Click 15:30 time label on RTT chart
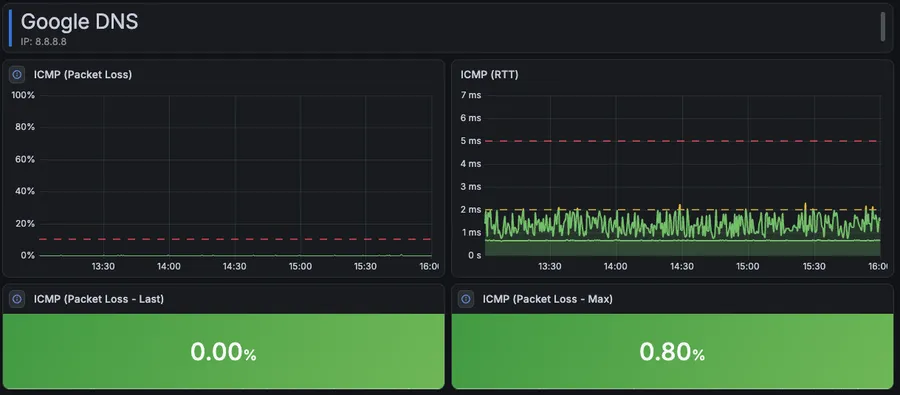The image size is (900, 395). 814,266
